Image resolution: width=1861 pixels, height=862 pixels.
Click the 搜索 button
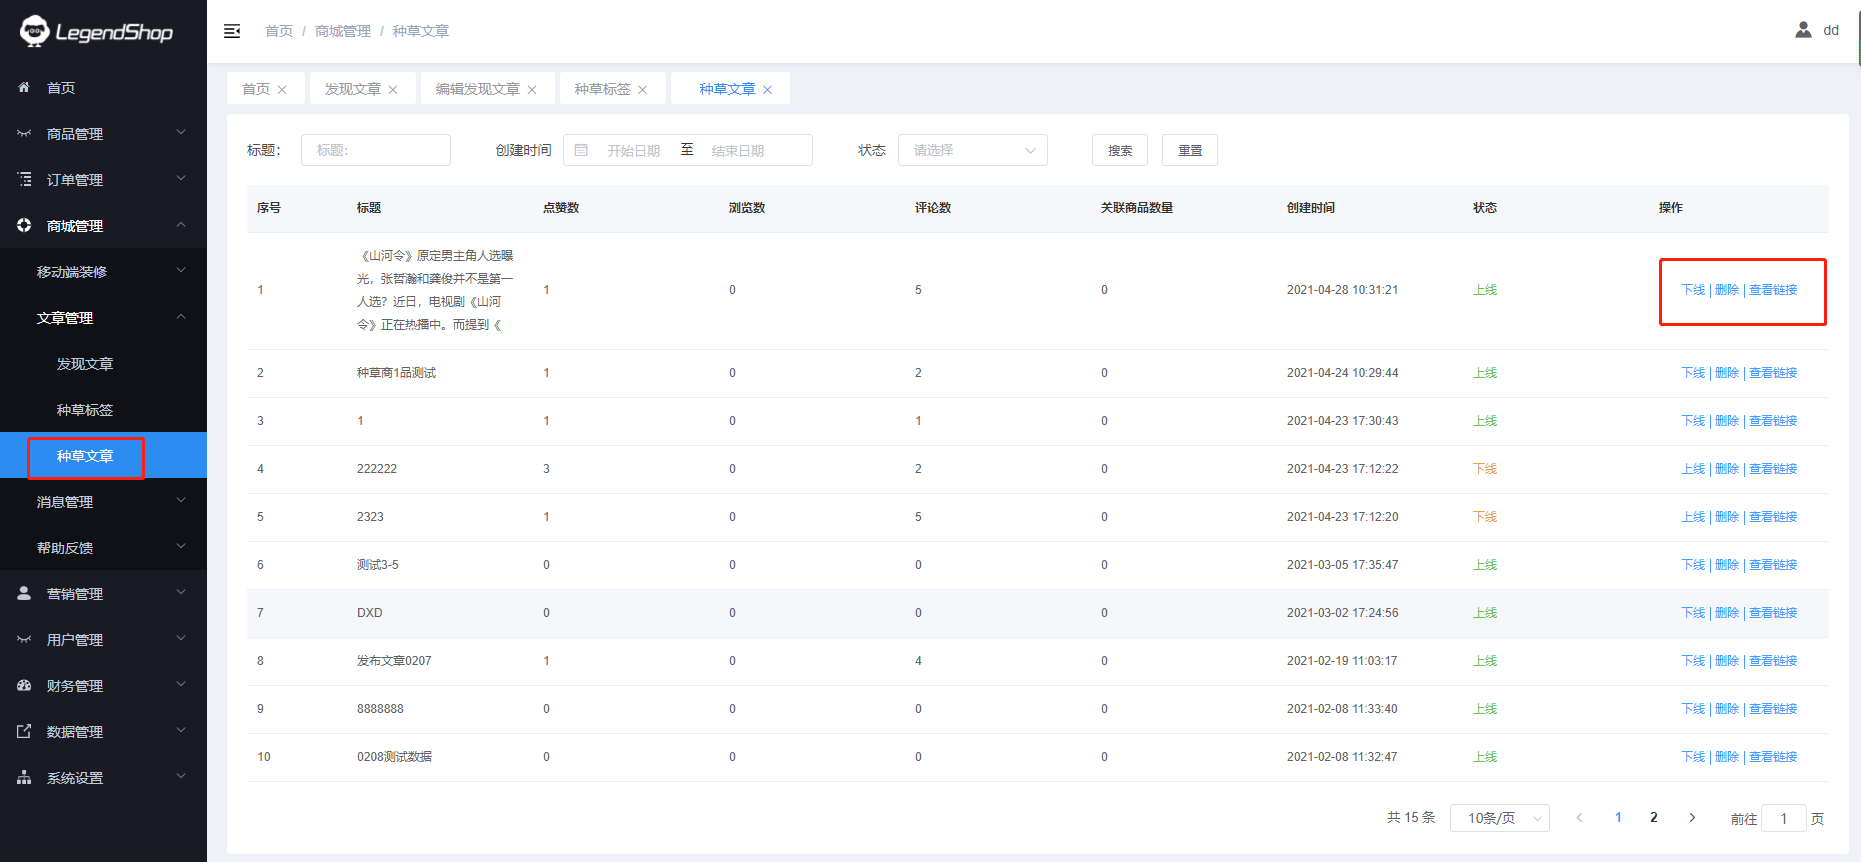pyautogui.click(x=1119, y=150)
